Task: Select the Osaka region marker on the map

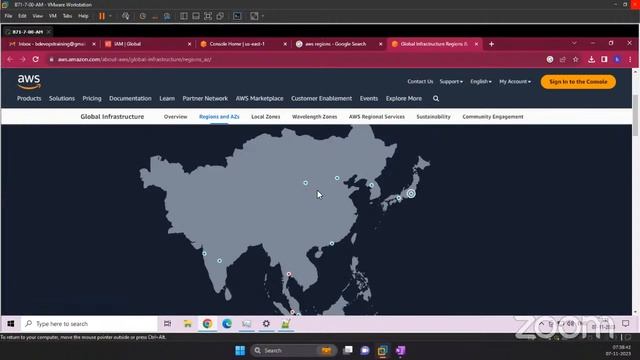Action: click(x=399, y=198)
